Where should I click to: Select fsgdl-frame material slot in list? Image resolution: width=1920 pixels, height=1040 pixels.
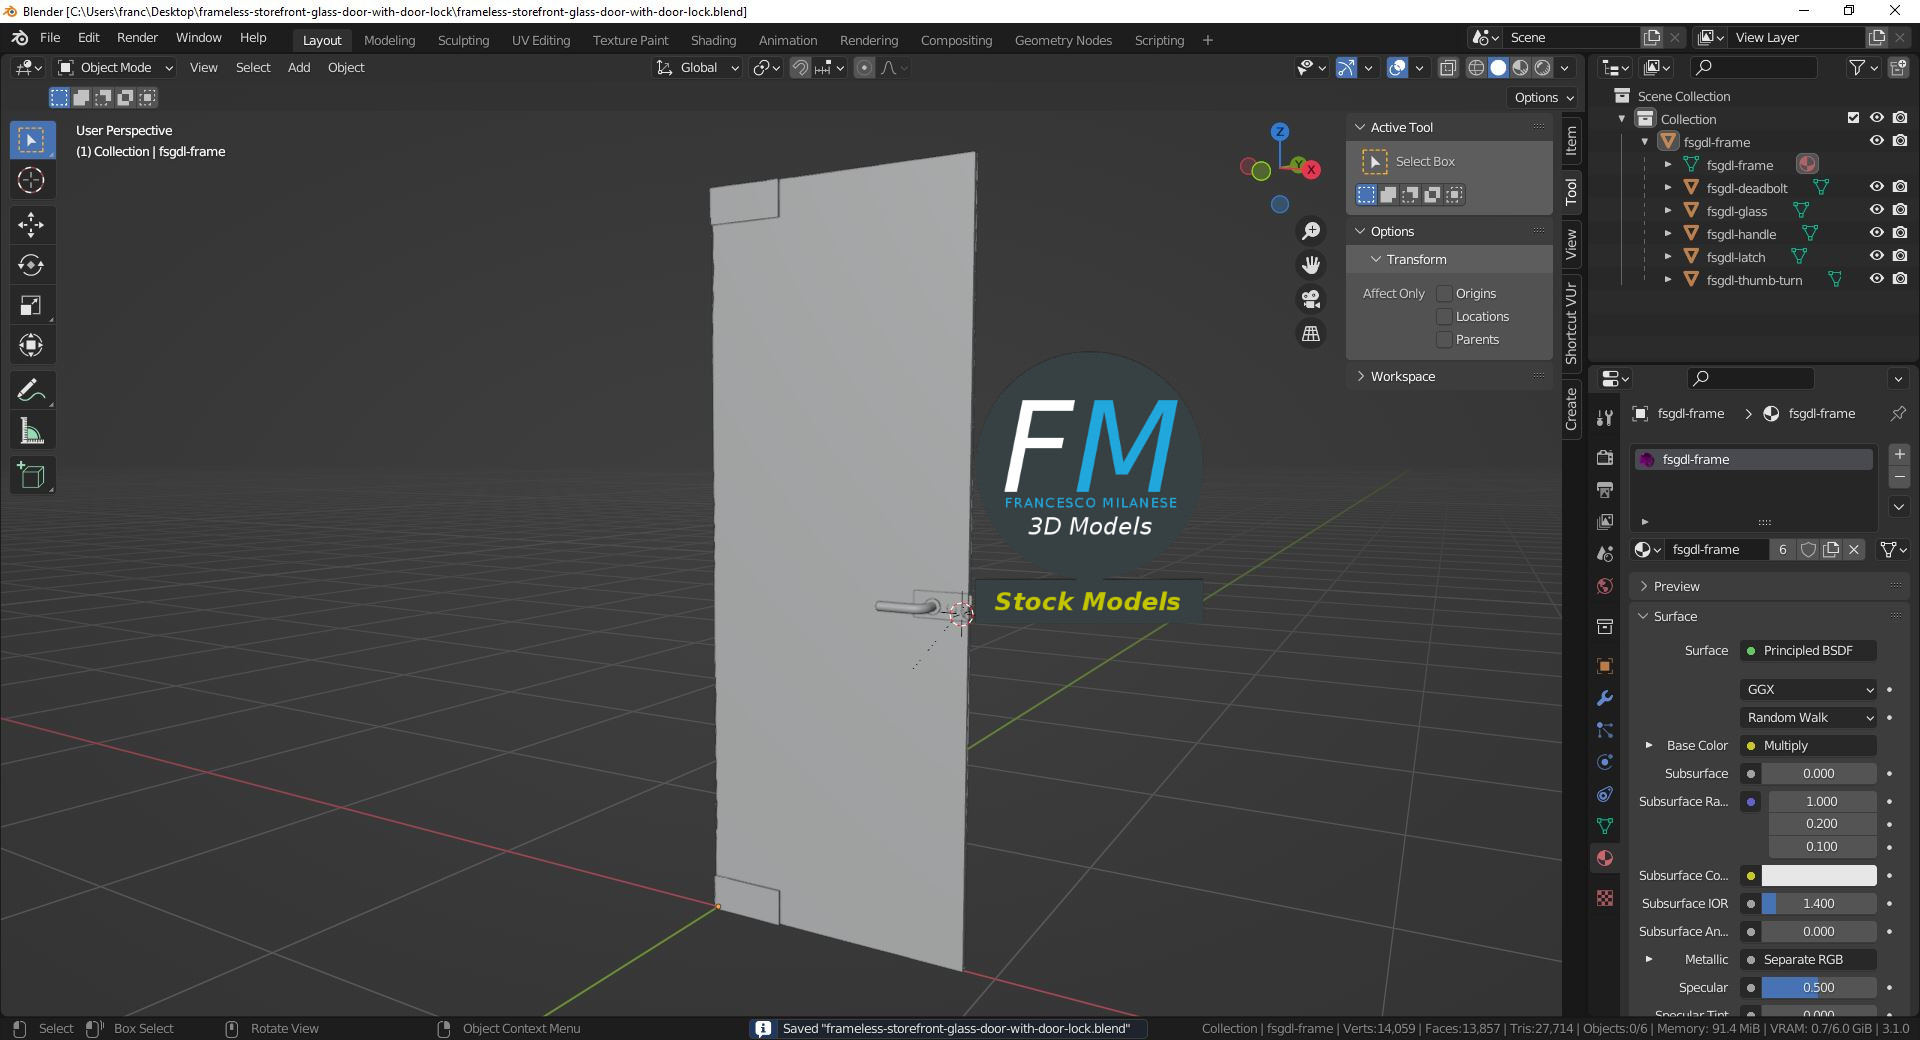[x=1753, y=459]
